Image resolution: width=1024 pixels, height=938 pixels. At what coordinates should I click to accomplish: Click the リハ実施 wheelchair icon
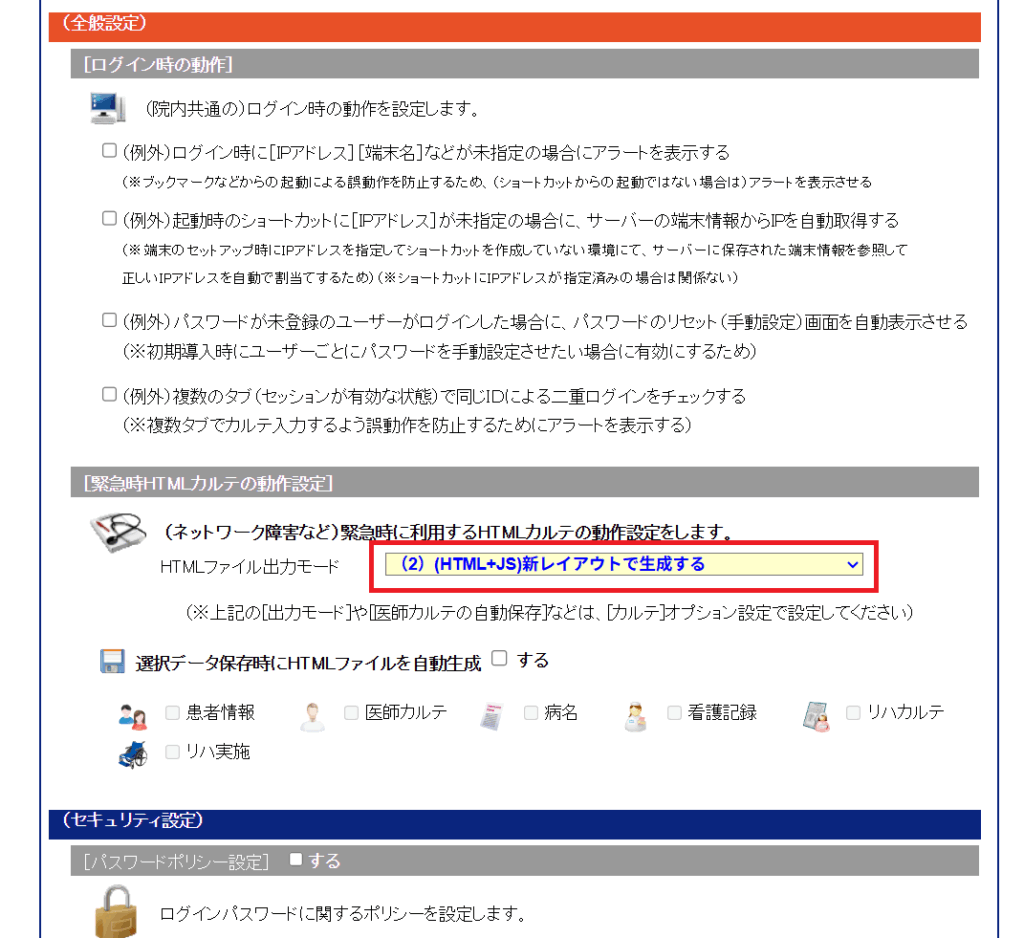click(x=132, y=753)
